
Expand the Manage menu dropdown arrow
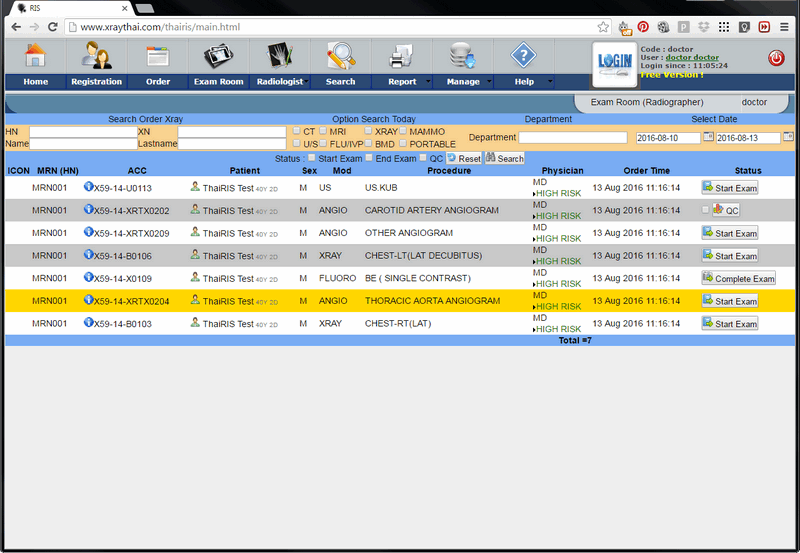489,82
